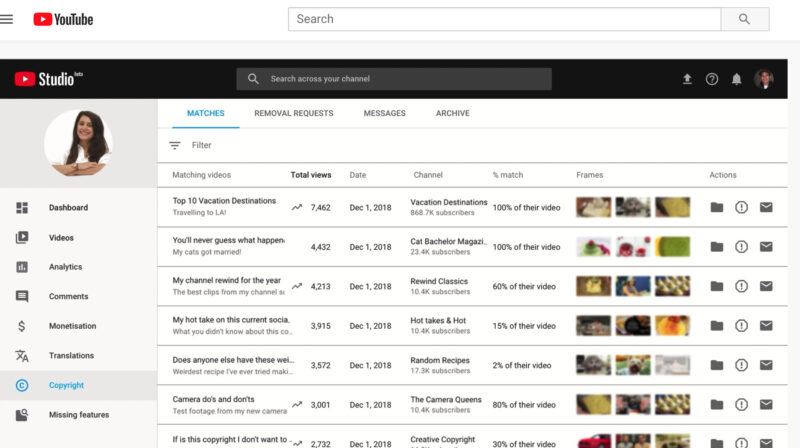Archive the Cat Bachelor Magazine match
800x448 pixels.
[717, 247]
